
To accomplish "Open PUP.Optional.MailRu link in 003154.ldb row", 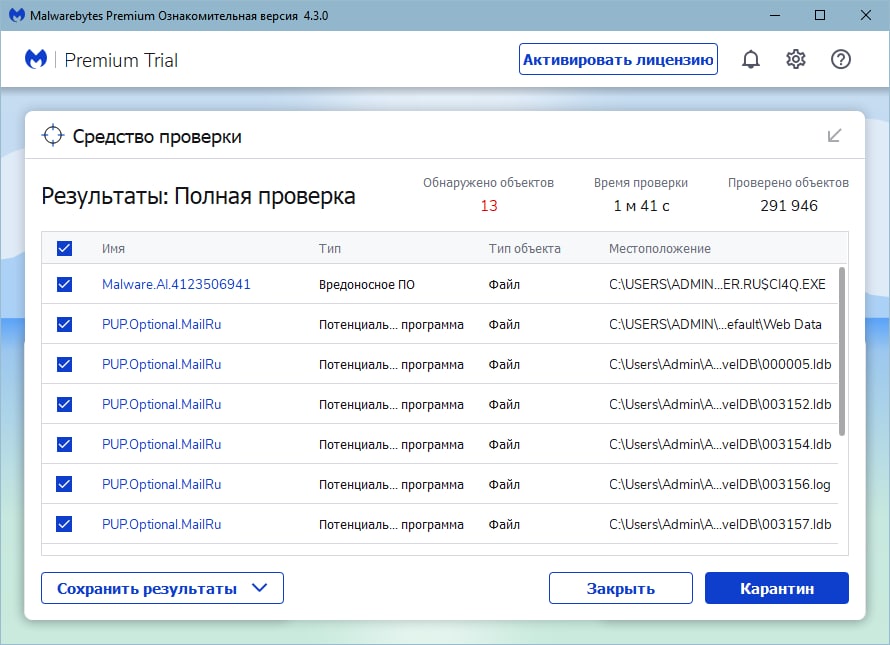I will coord(161,444).
